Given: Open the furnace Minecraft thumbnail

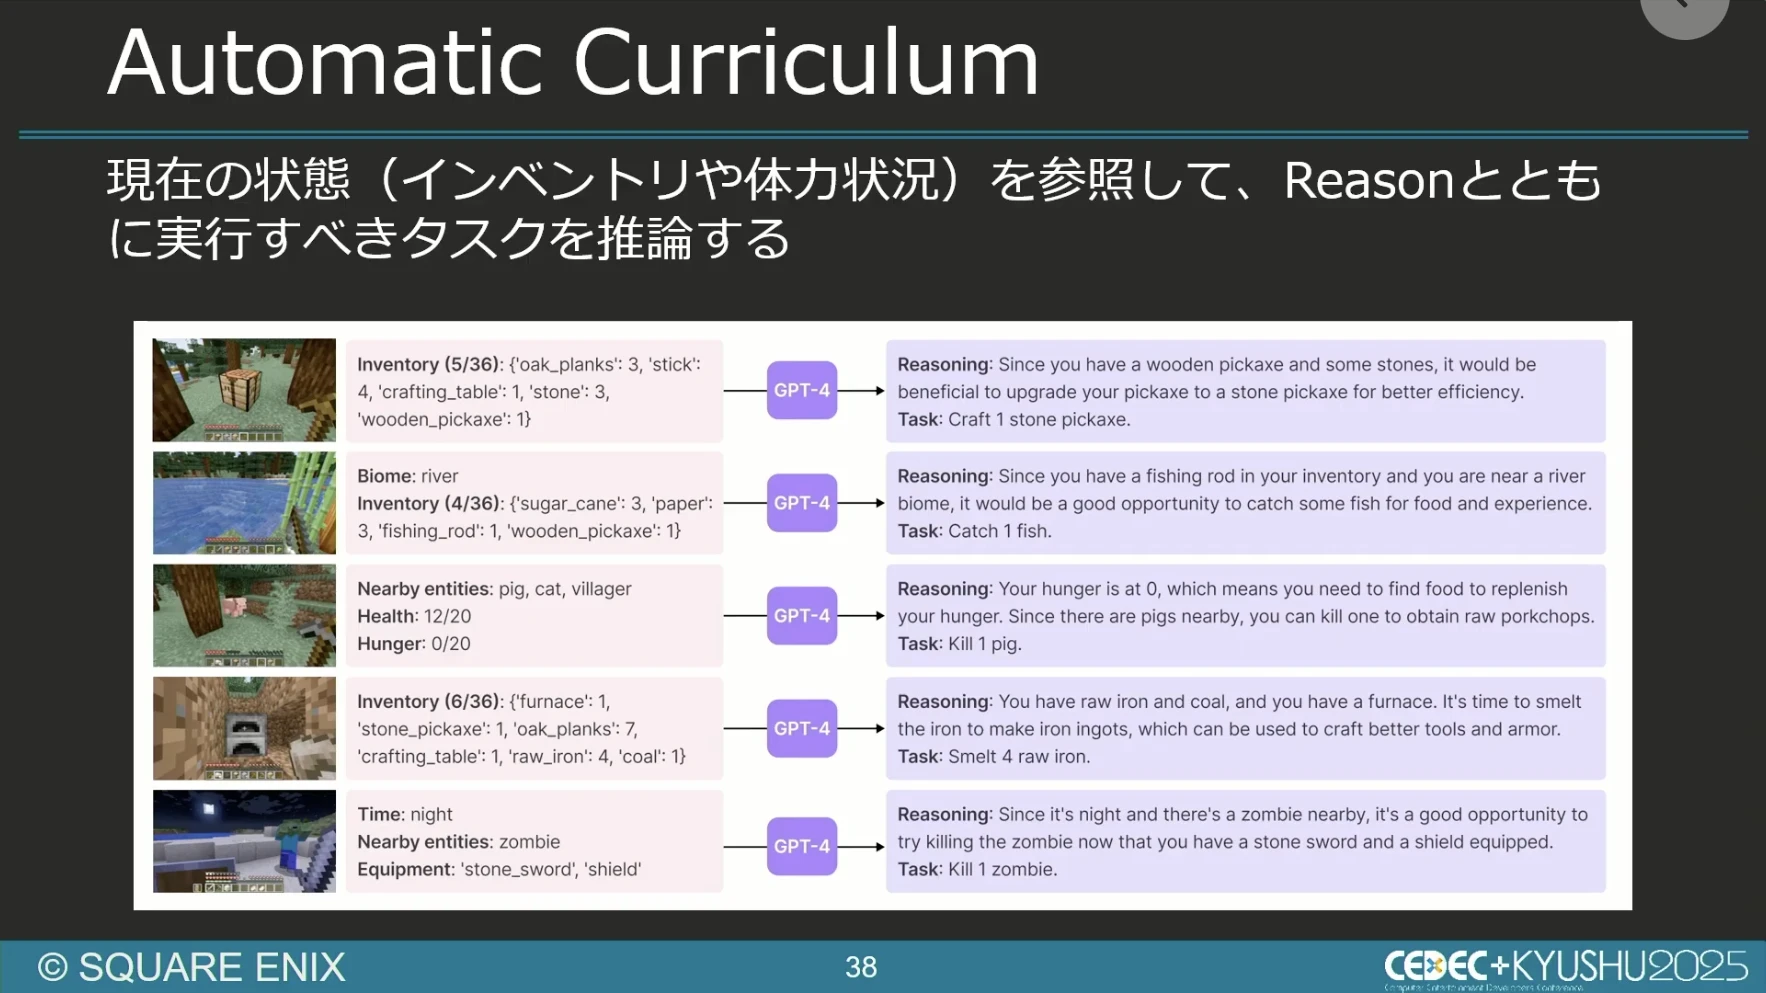Looking at the screenshot, I should click(x=244, y=729).
